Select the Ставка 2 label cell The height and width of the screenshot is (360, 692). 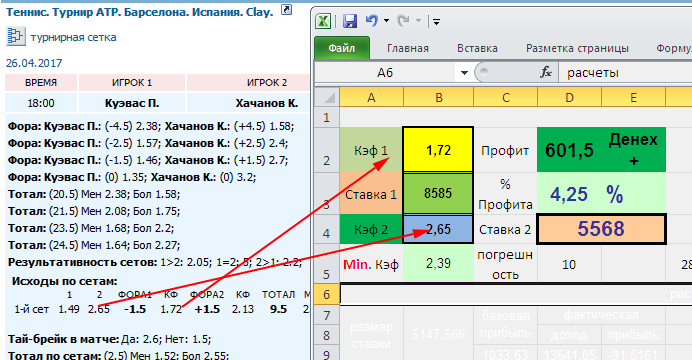click(505, 229)
